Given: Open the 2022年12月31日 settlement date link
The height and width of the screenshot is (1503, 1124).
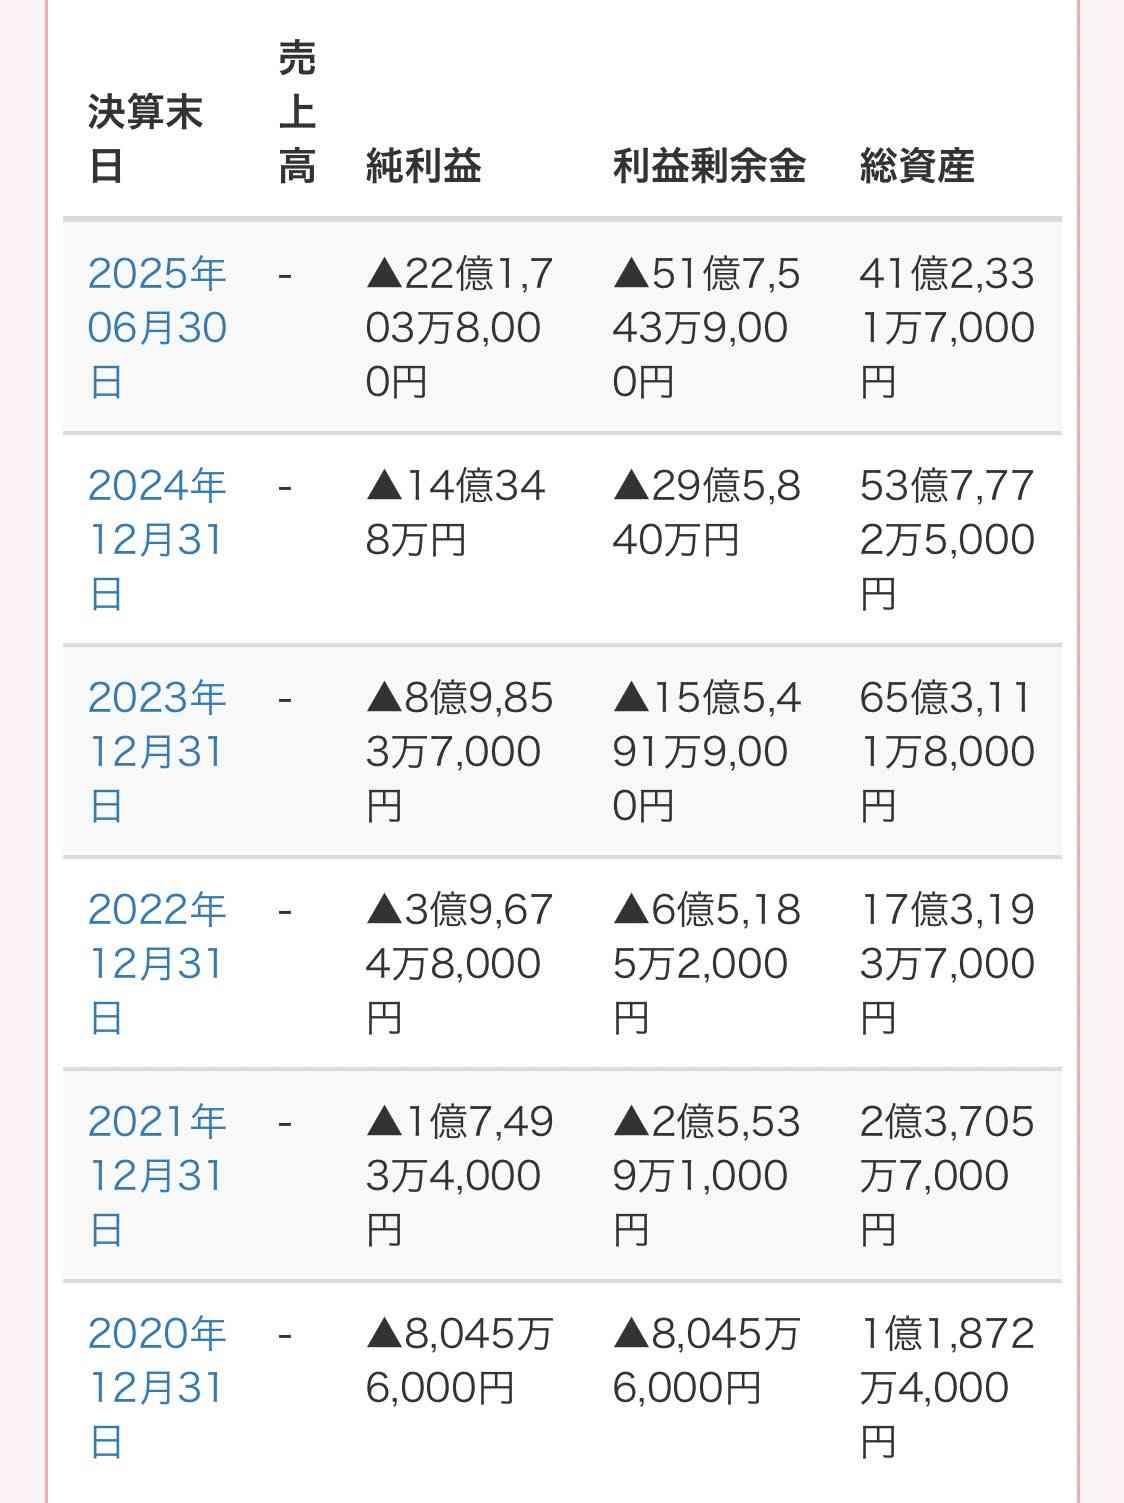Looking at the screenshot, I should (x=157, y=963).
